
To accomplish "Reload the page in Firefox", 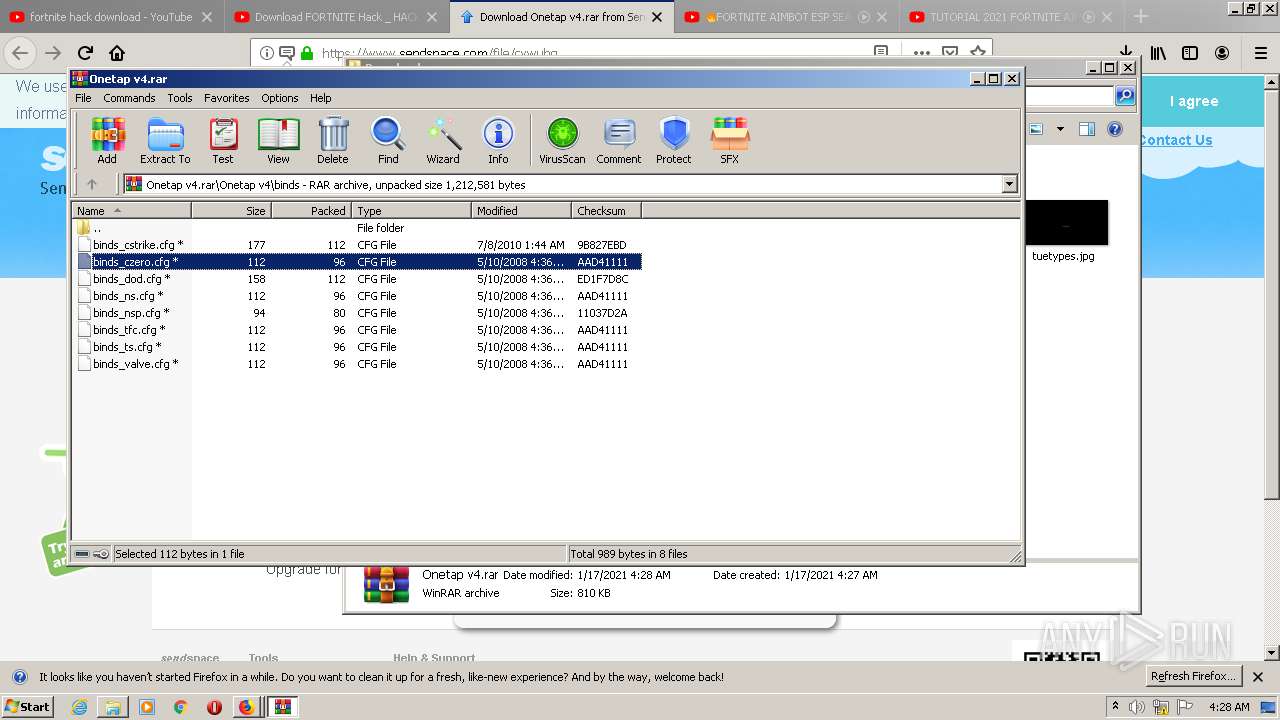I will pos(86,53).
